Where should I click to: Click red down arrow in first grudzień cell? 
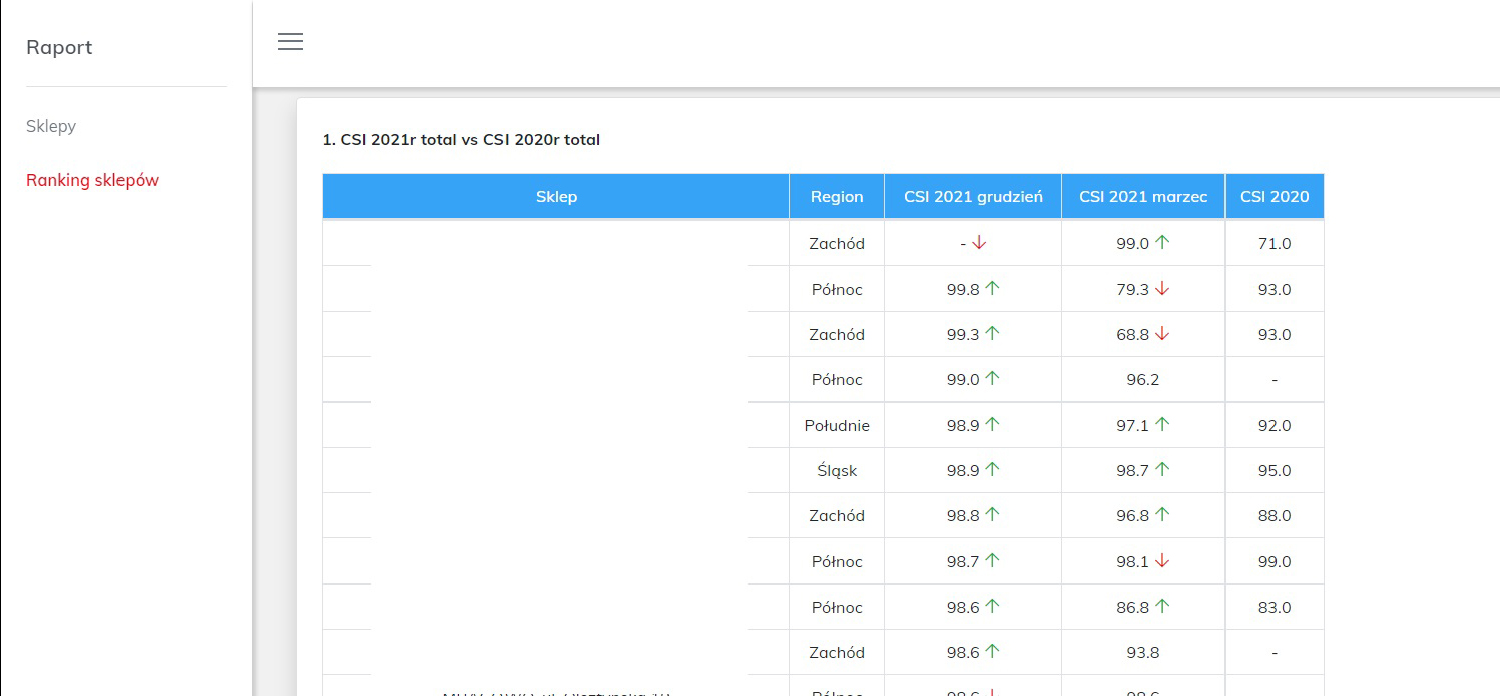980,243
